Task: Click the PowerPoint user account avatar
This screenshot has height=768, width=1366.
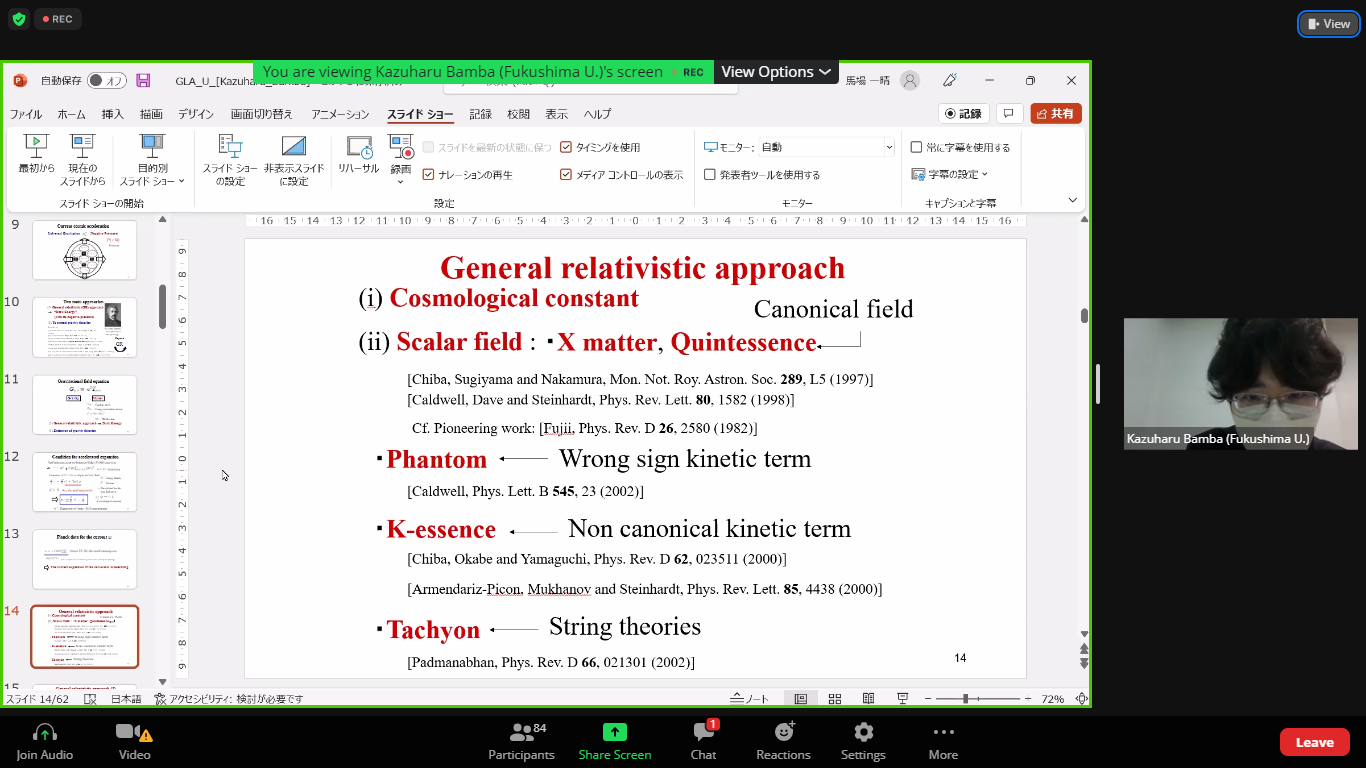Action: 910,81
